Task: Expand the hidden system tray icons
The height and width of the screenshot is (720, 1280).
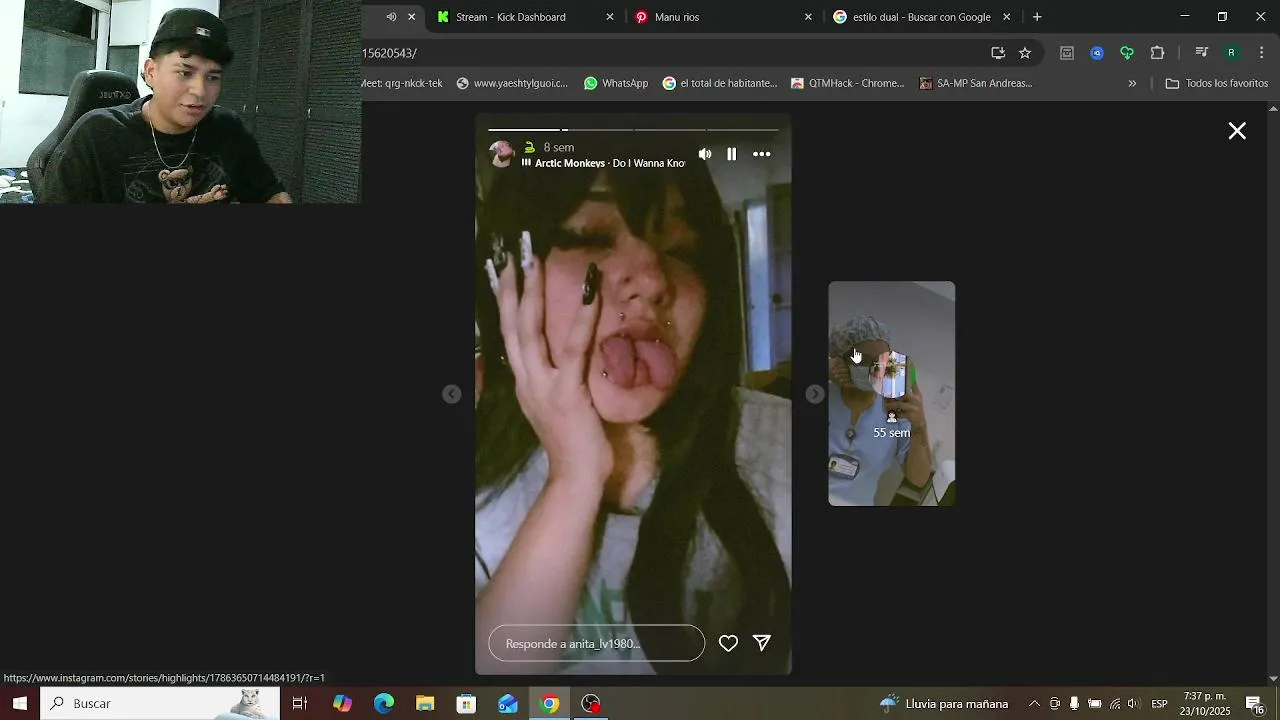Action: coord(1034,703)
